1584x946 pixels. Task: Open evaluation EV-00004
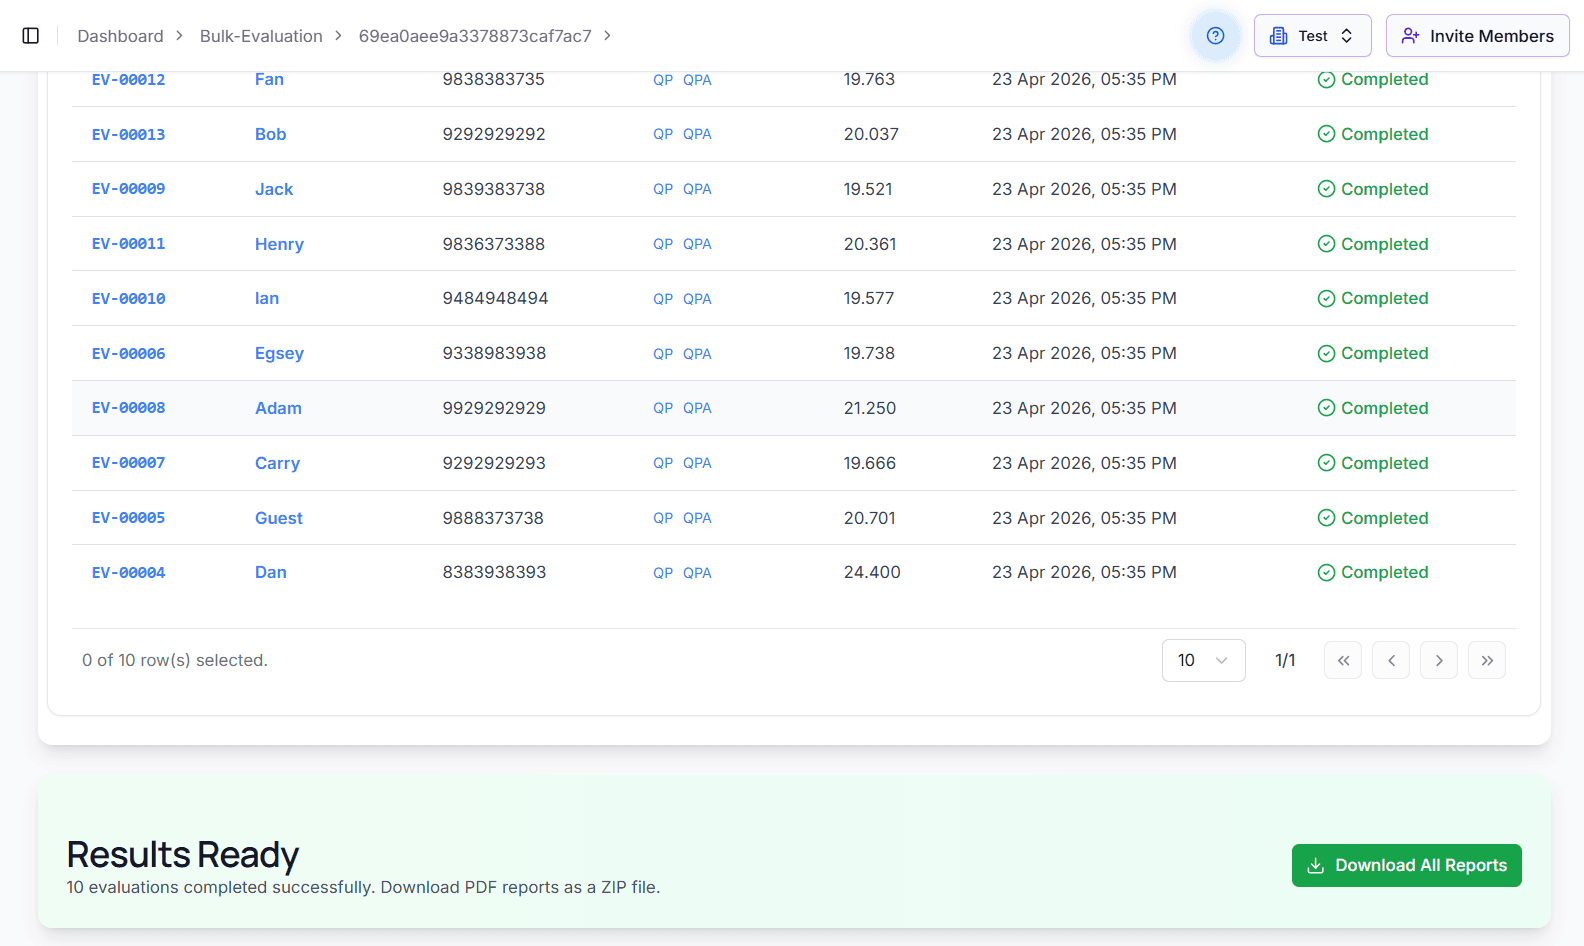click(128, 573)
